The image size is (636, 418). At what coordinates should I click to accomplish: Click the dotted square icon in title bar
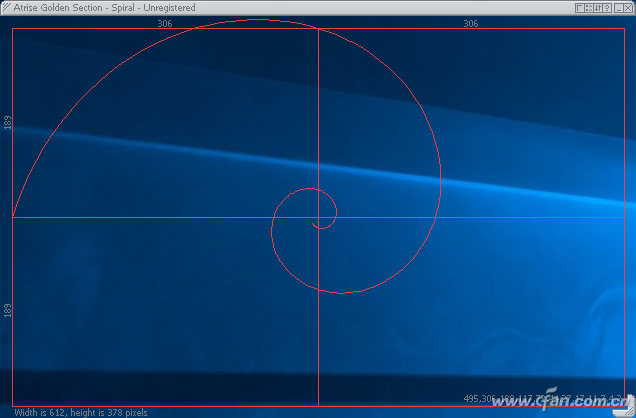point(589,7)
